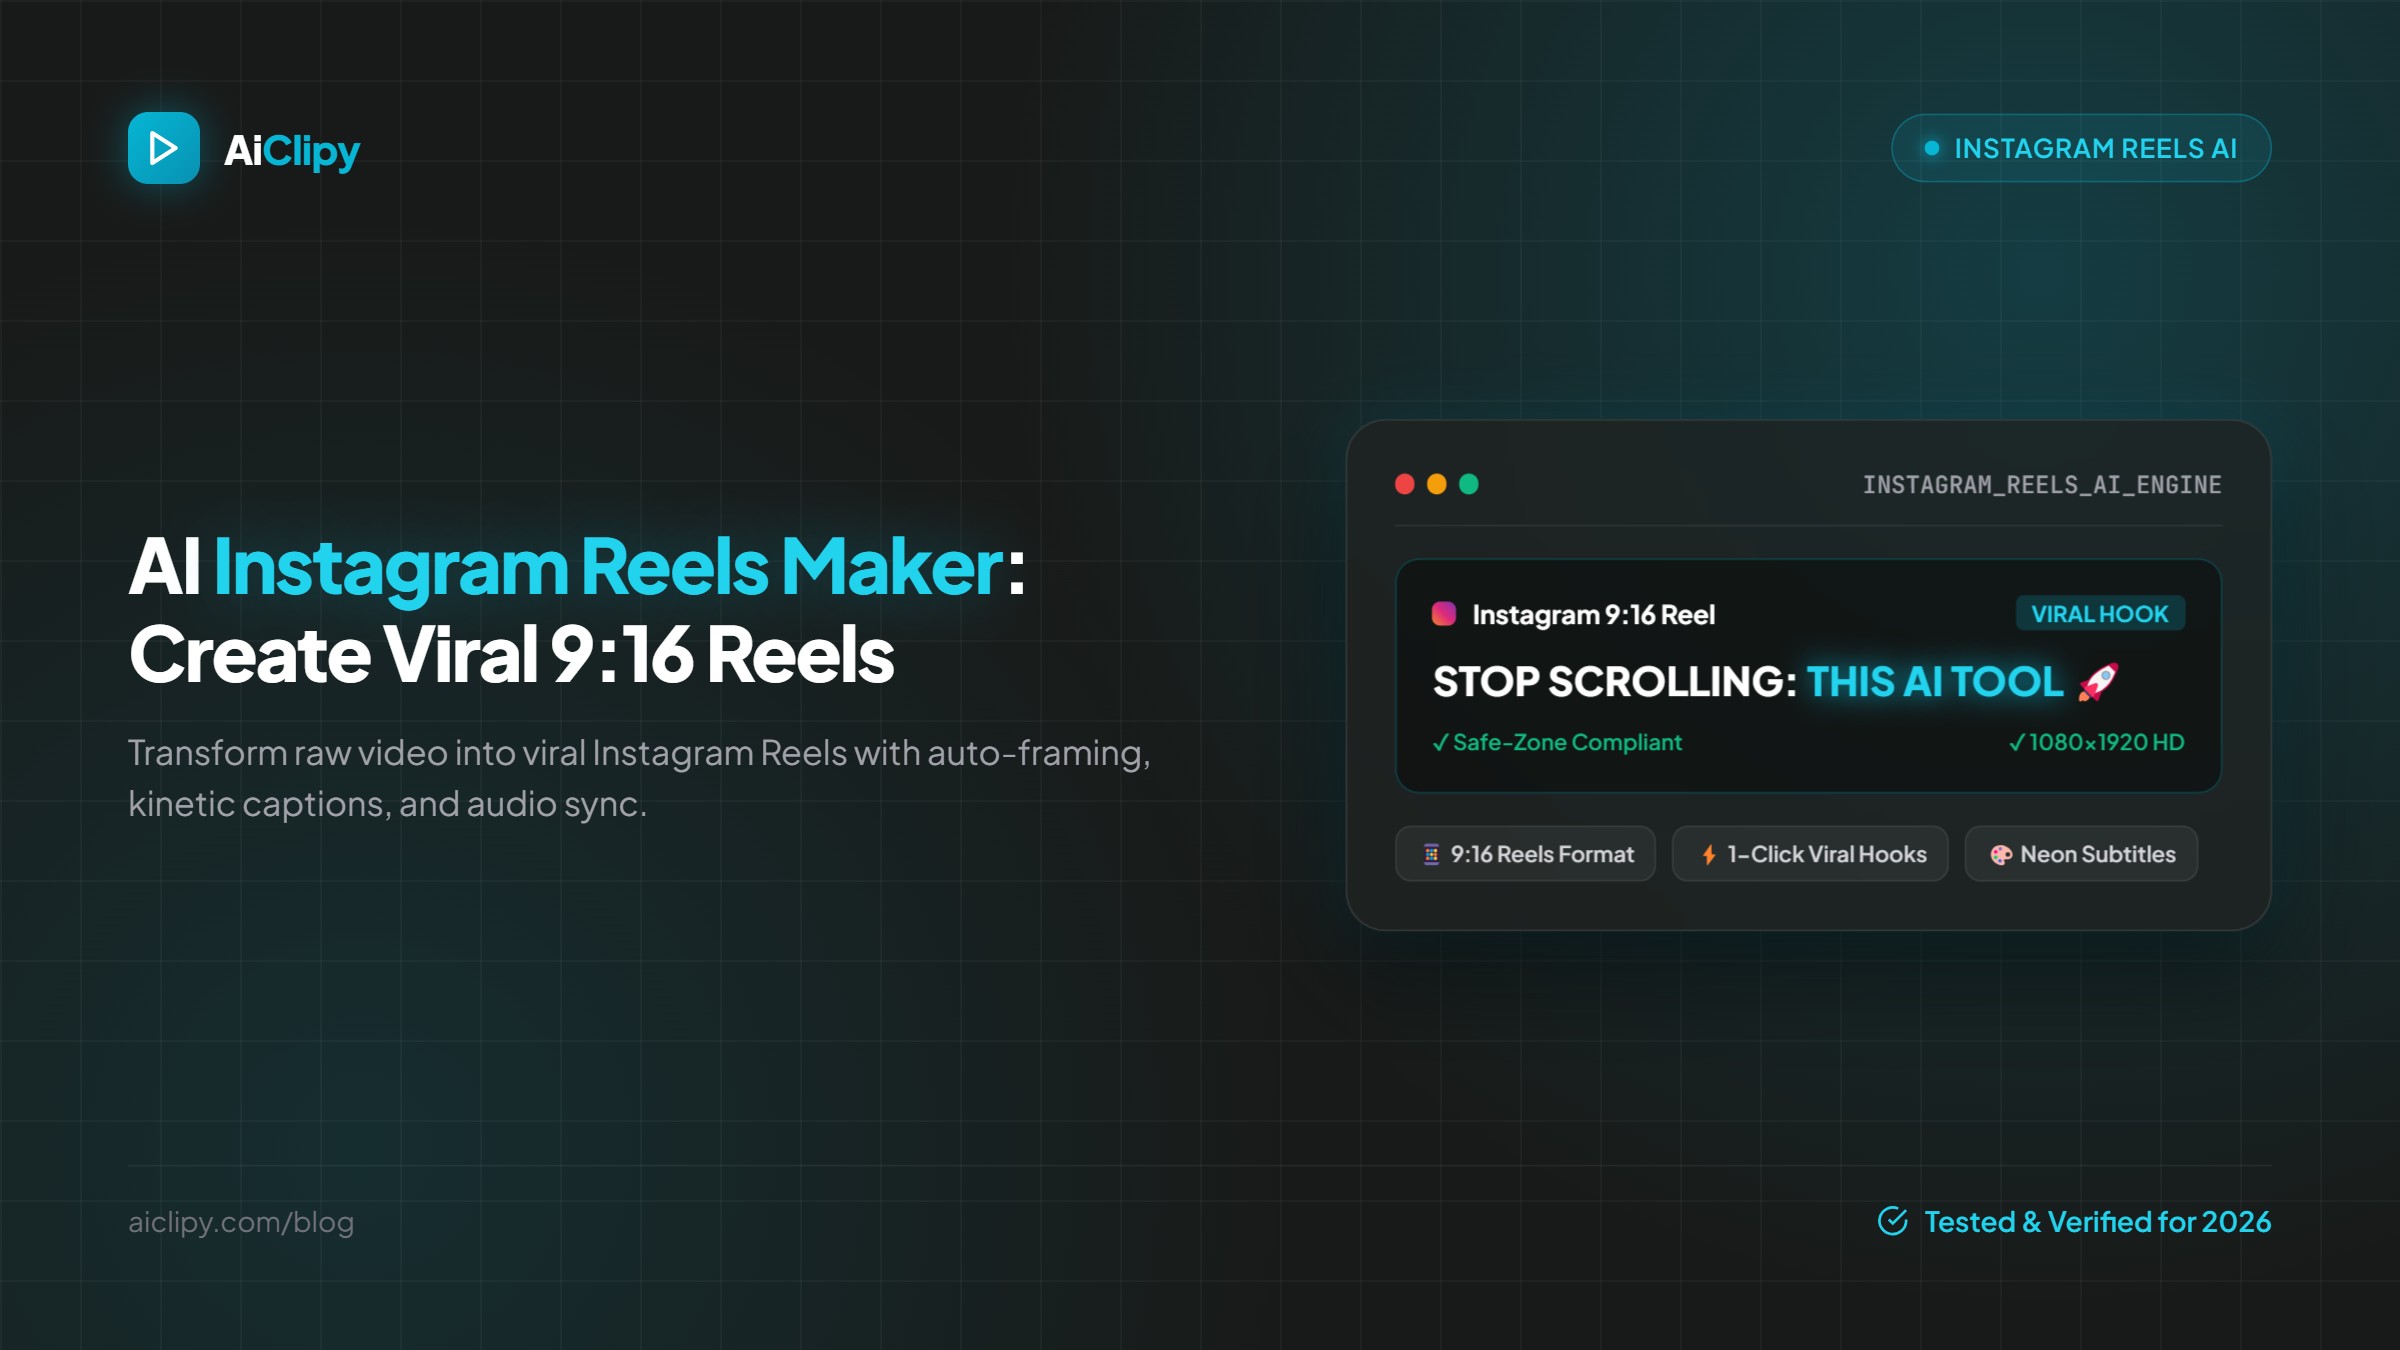Select the INSTAGRAM REELS AI badge
This screenshot has height=1350, width=2400.
pyautogui.click(x=2081, y=148)
